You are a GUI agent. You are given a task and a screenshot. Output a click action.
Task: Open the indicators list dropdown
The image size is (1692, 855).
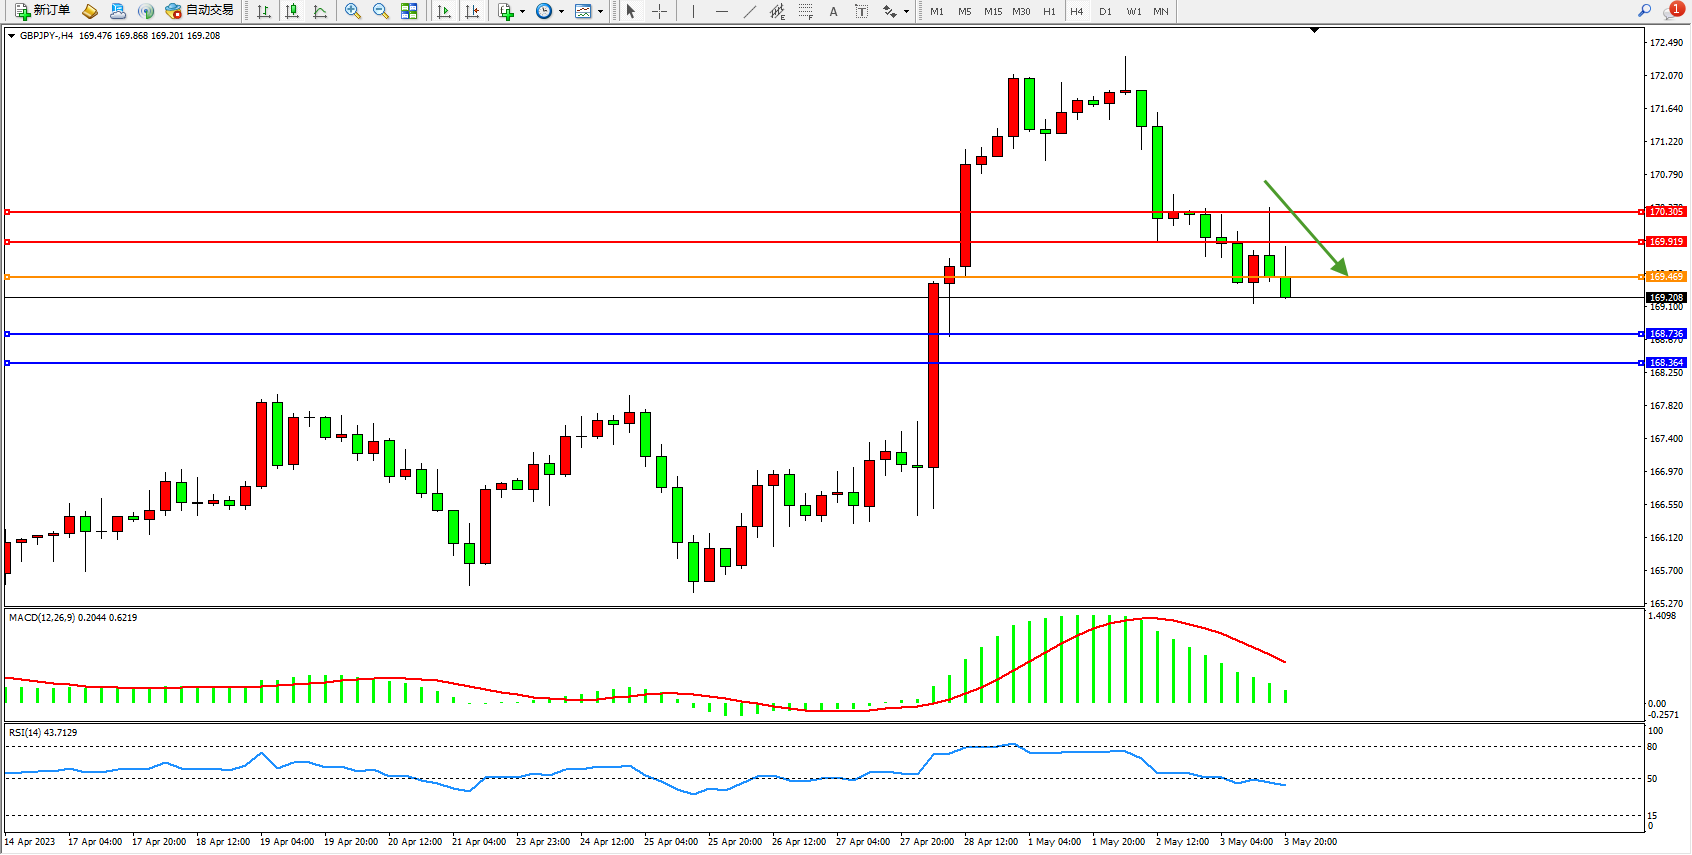pyautogui.click(x=522, y=12)
